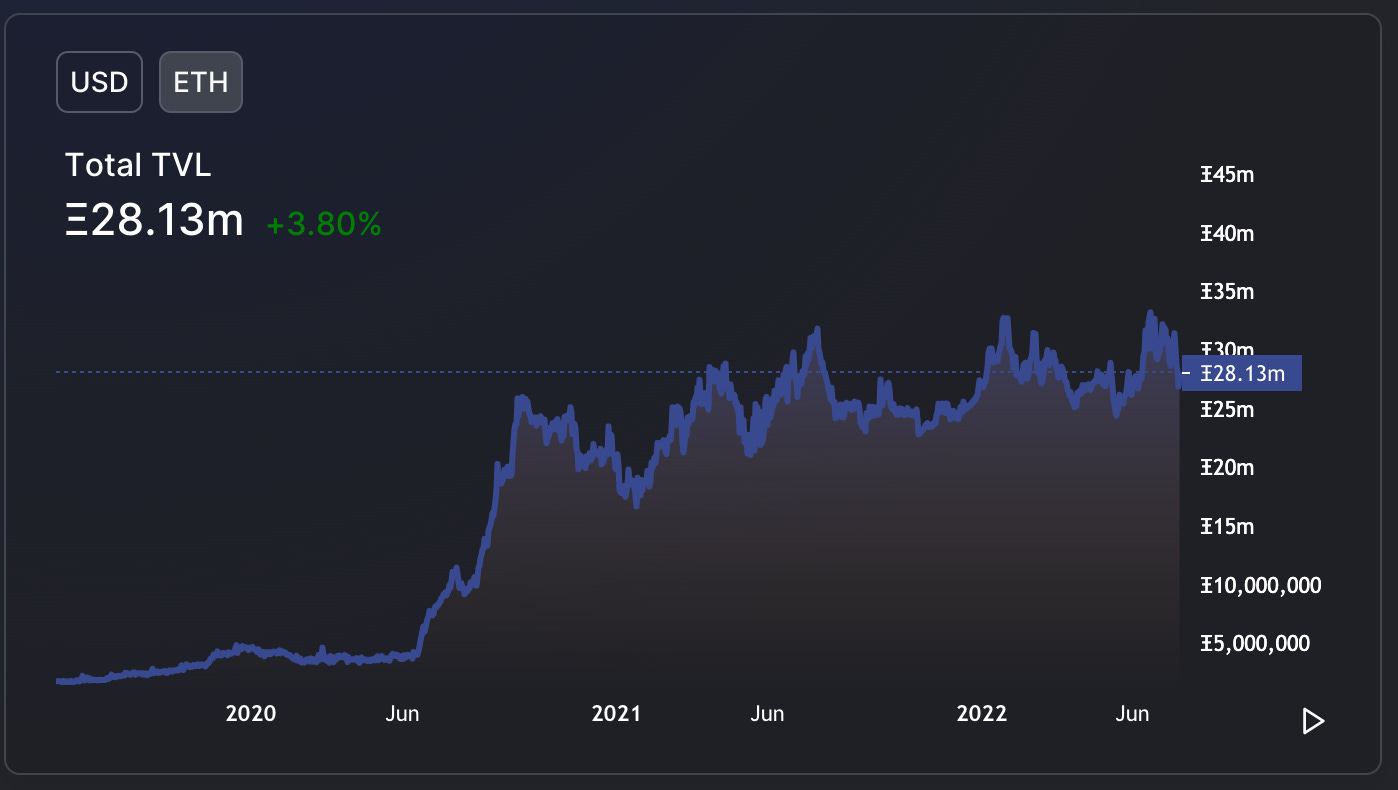Click the Jun label following 2021
The height and width of the screenshot is (790, 1398).
click(767, 714)
